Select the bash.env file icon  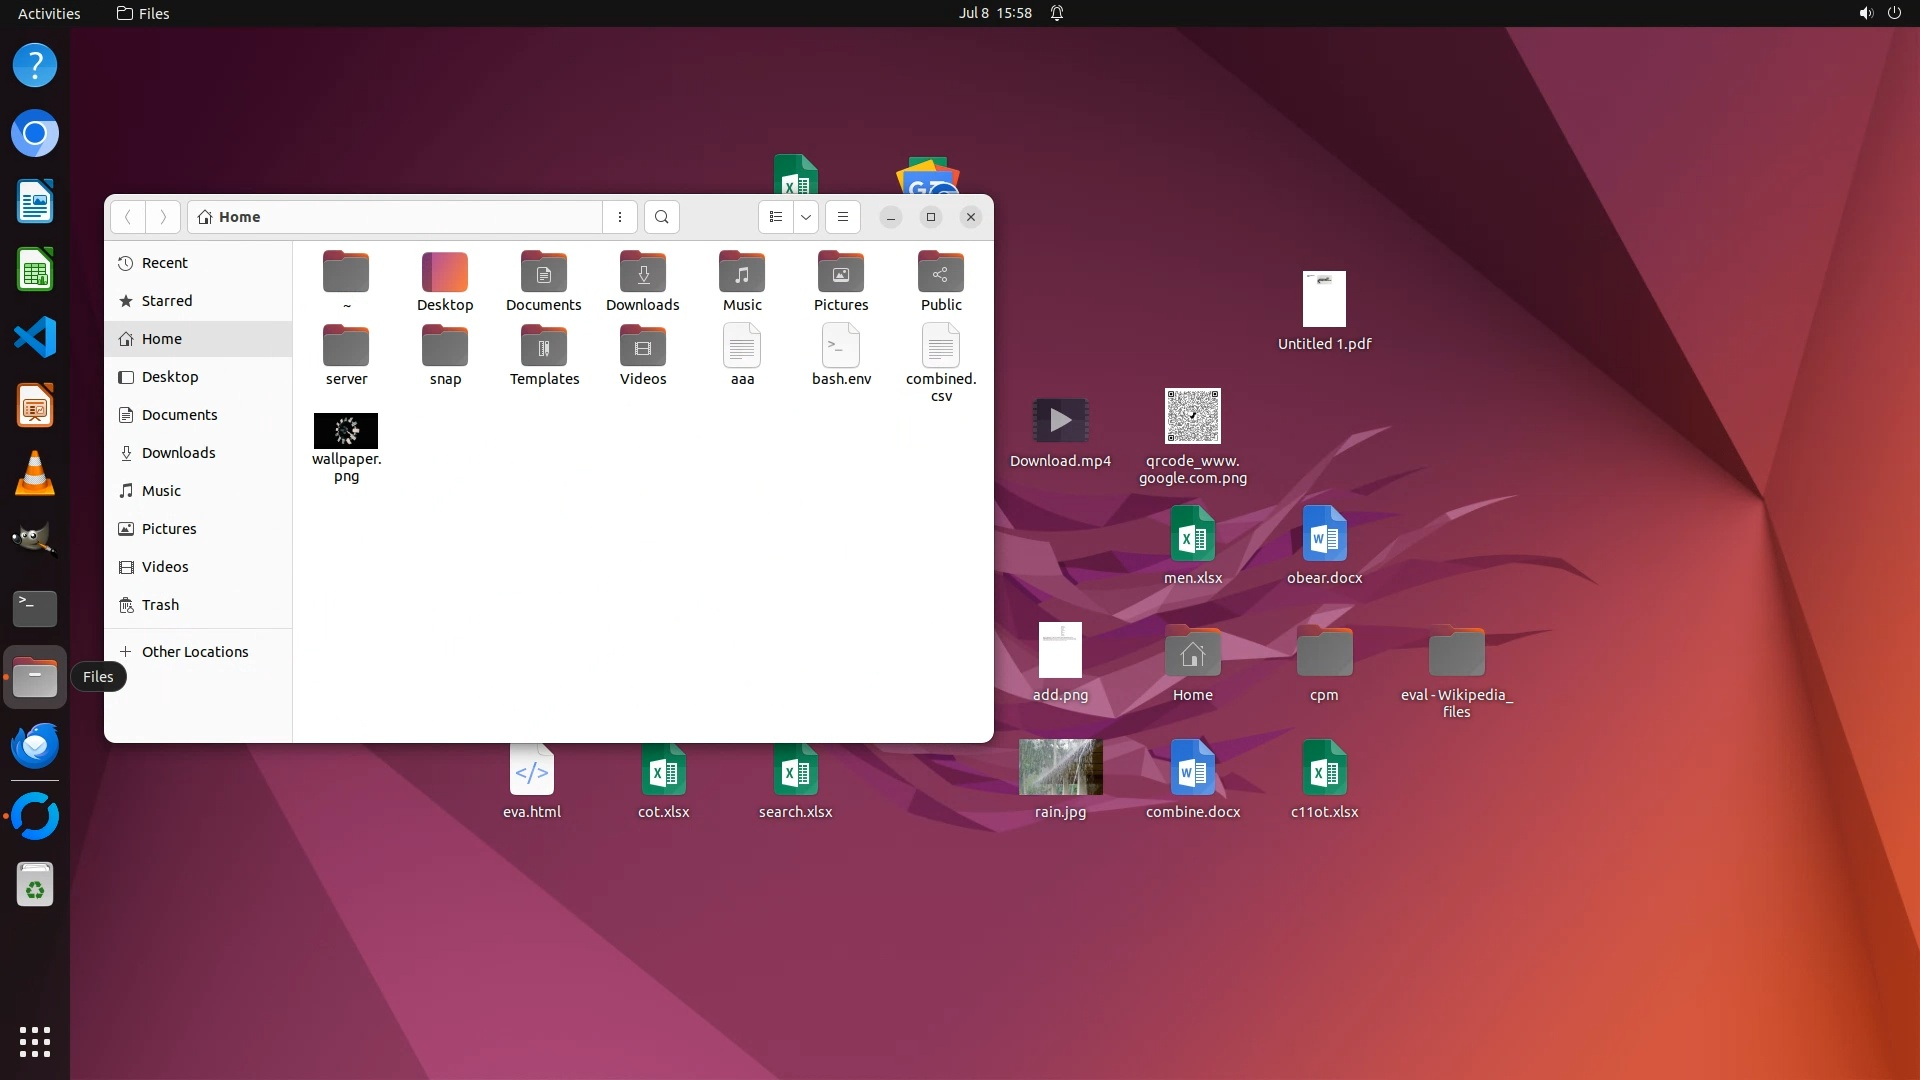(x=841, y=347)
